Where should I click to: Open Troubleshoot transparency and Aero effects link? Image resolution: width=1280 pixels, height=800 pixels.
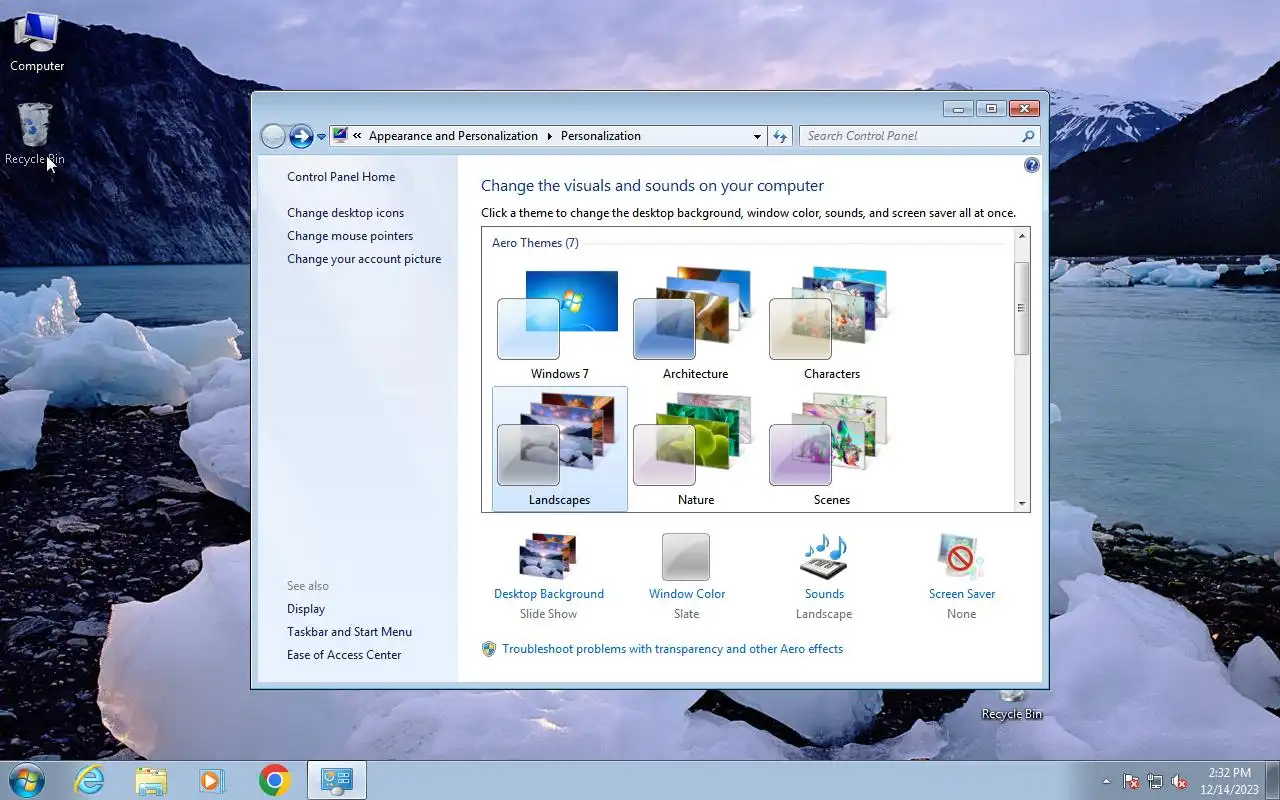click(x=672, y=649)
